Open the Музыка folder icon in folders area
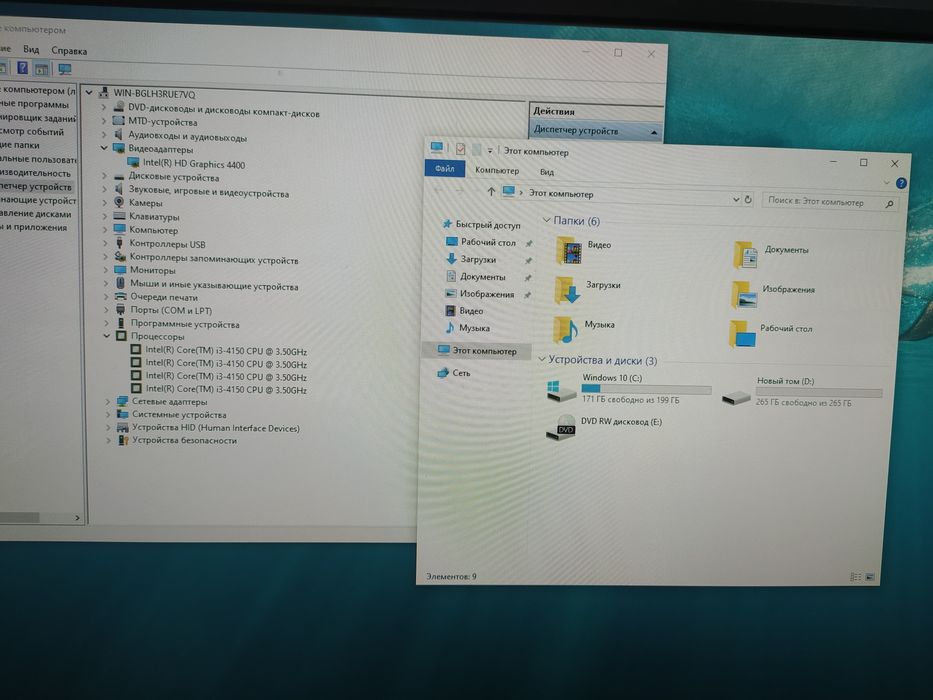933x700 pixels. click(x=565, y=330)
